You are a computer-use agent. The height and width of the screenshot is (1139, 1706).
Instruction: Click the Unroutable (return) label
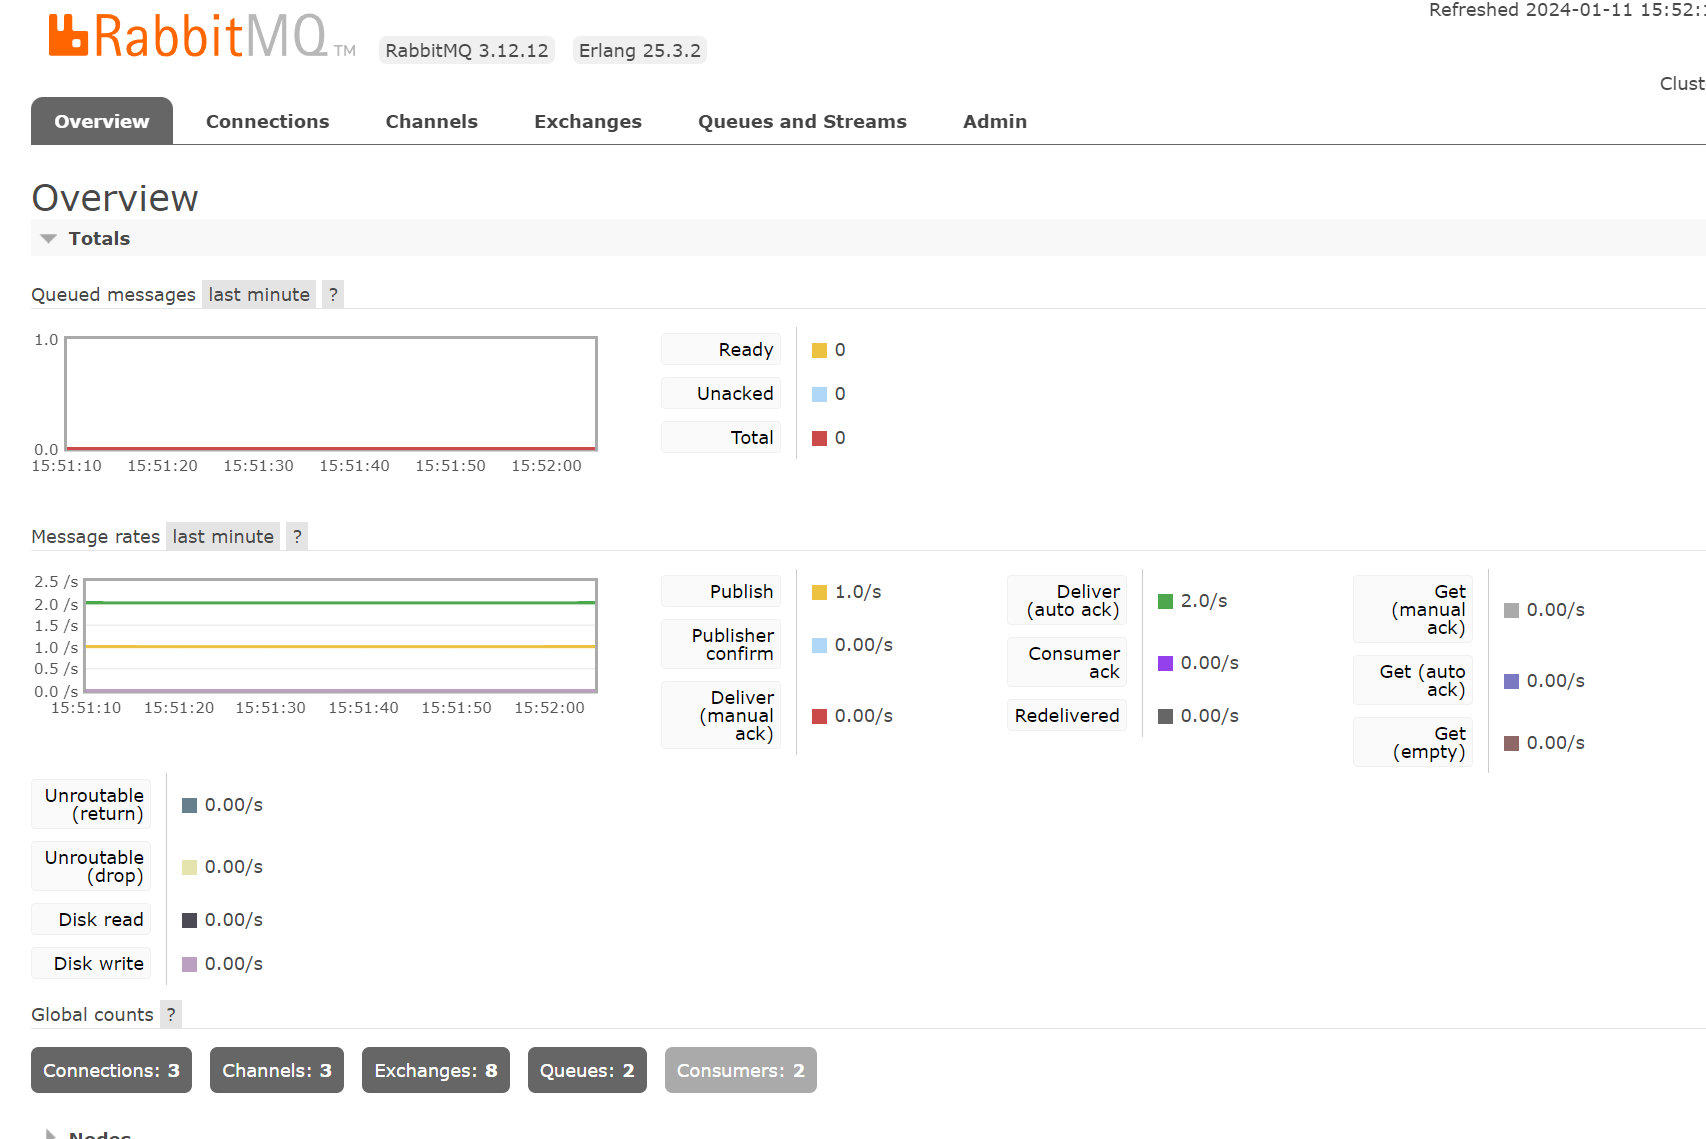pyautogui.click(x=91, y=805)
